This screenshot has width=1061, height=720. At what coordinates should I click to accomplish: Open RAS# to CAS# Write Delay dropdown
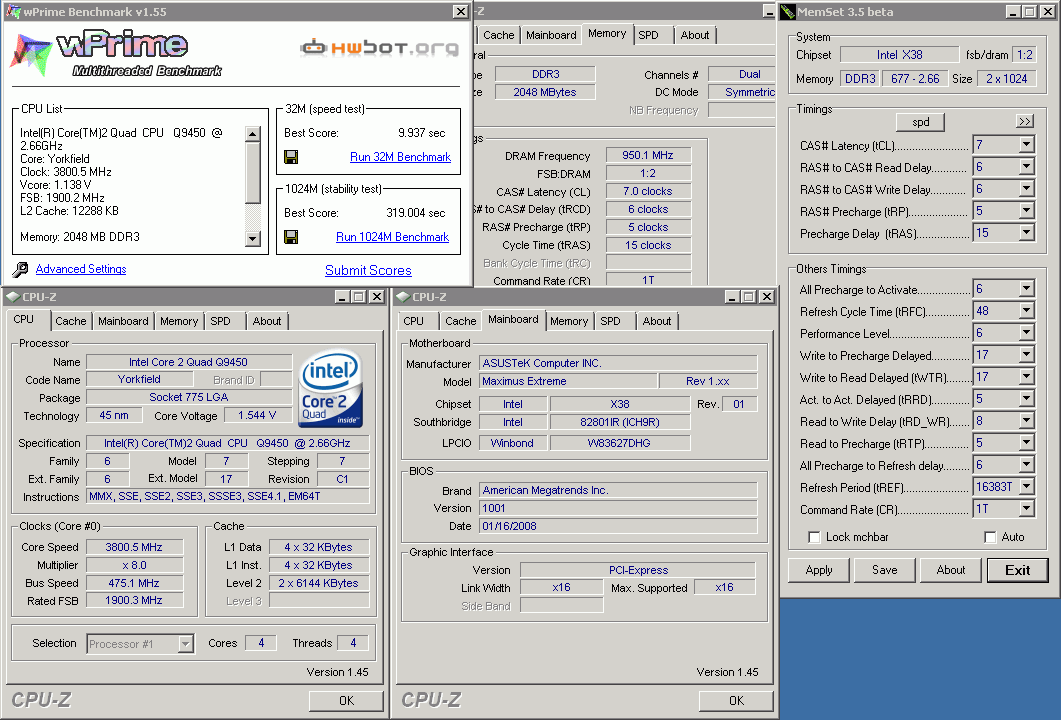pos(1026,189)
